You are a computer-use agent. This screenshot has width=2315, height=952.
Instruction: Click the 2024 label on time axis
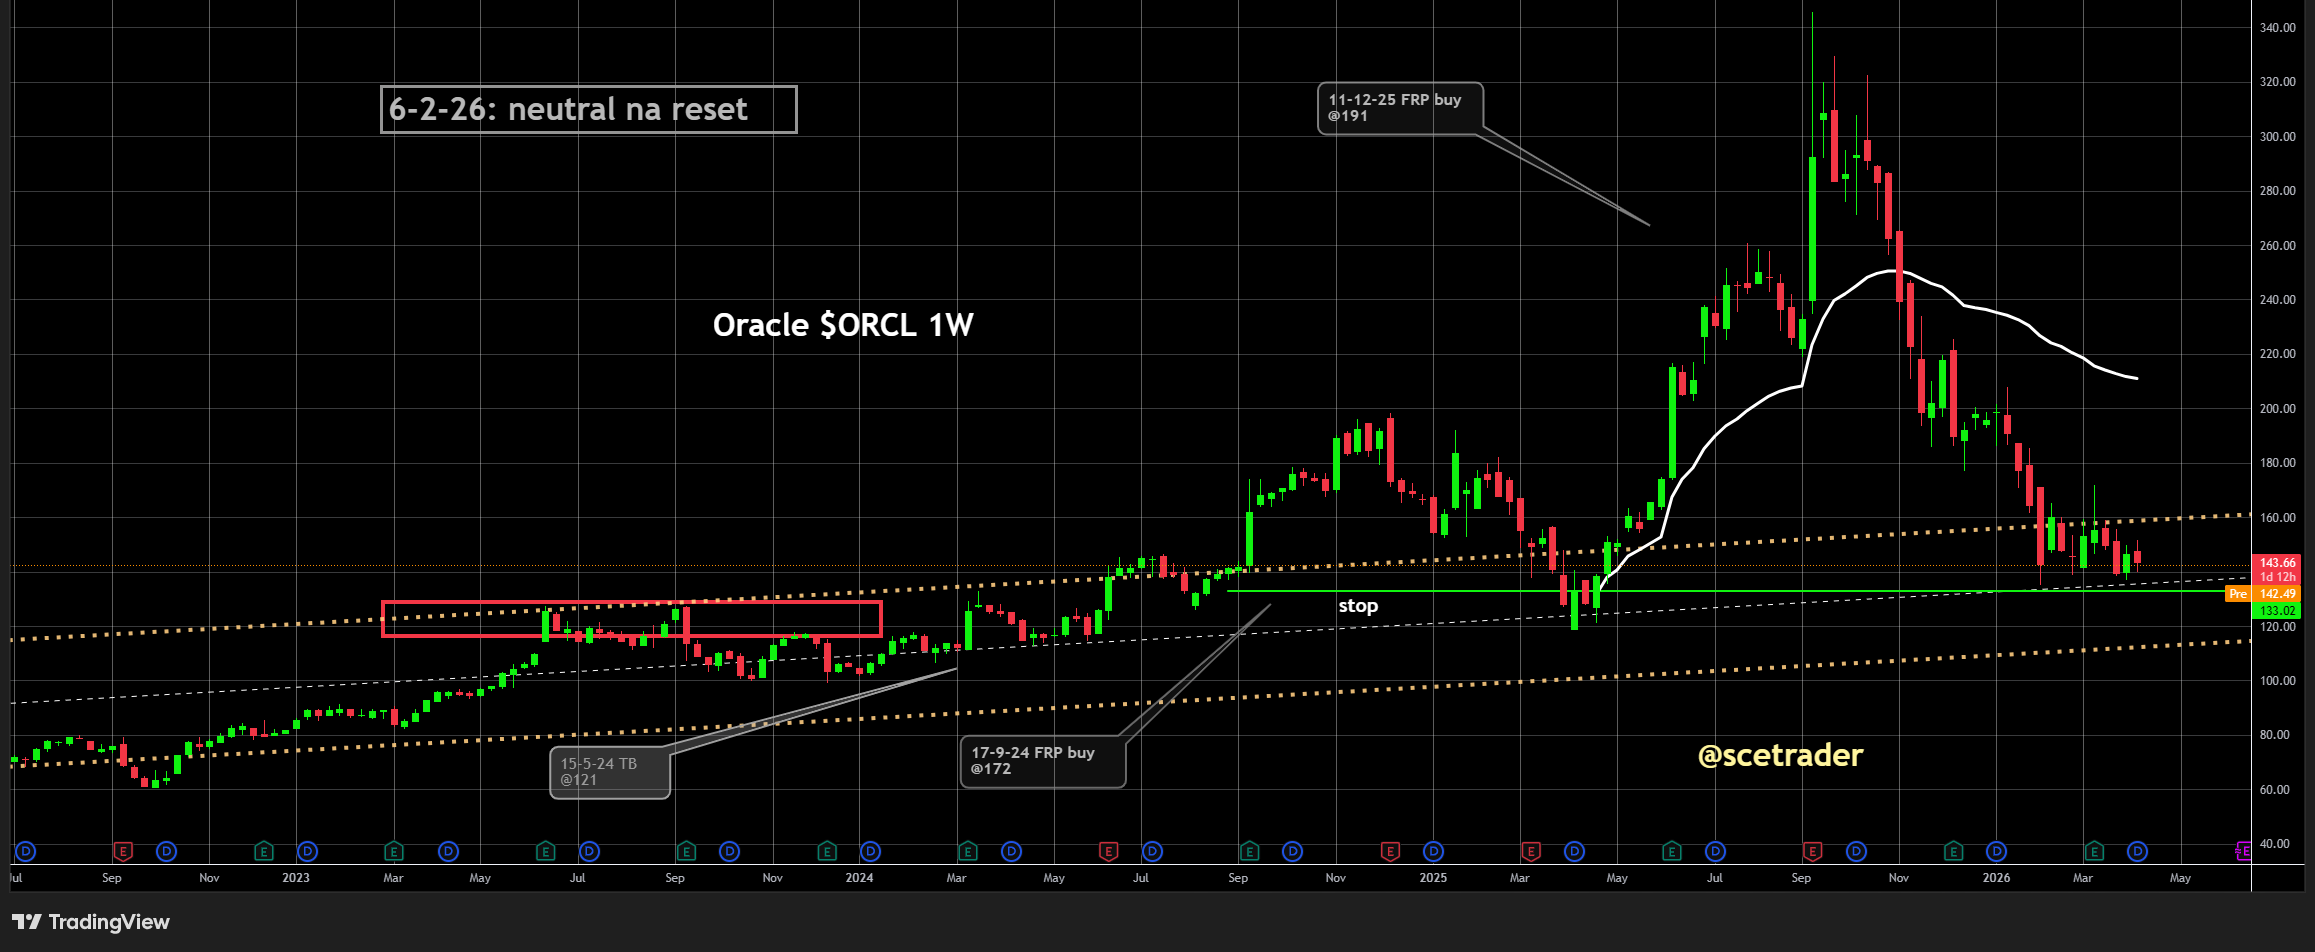[859, 878]
